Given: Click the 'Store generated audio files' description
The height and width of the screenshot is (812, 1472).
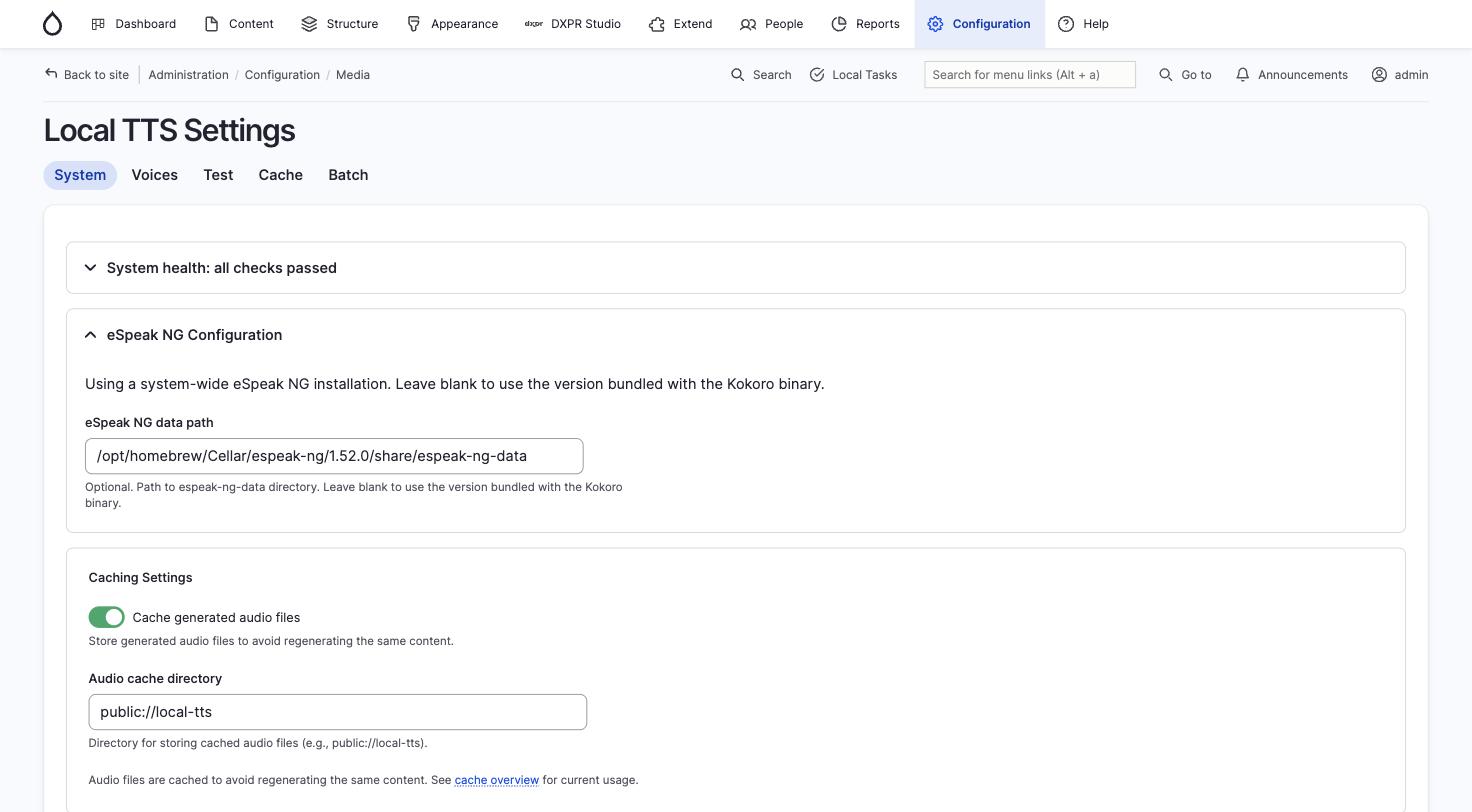Looking at the screenshot, I should 271,641.
